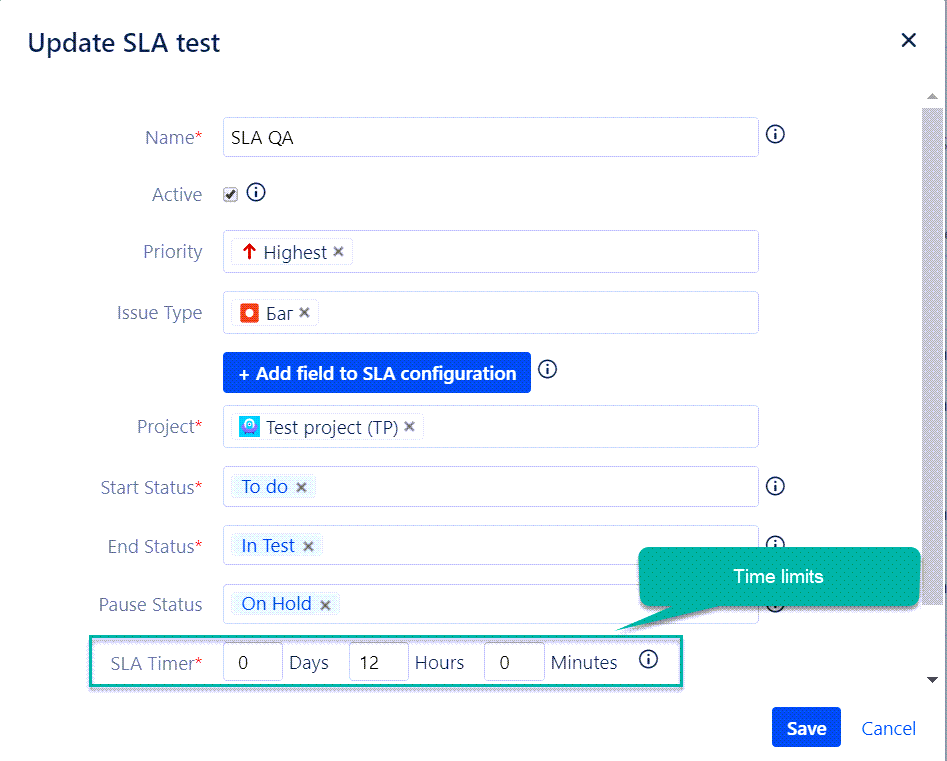
Task: Uncheck the Active checkbox
Action: (x=231, y=195)
